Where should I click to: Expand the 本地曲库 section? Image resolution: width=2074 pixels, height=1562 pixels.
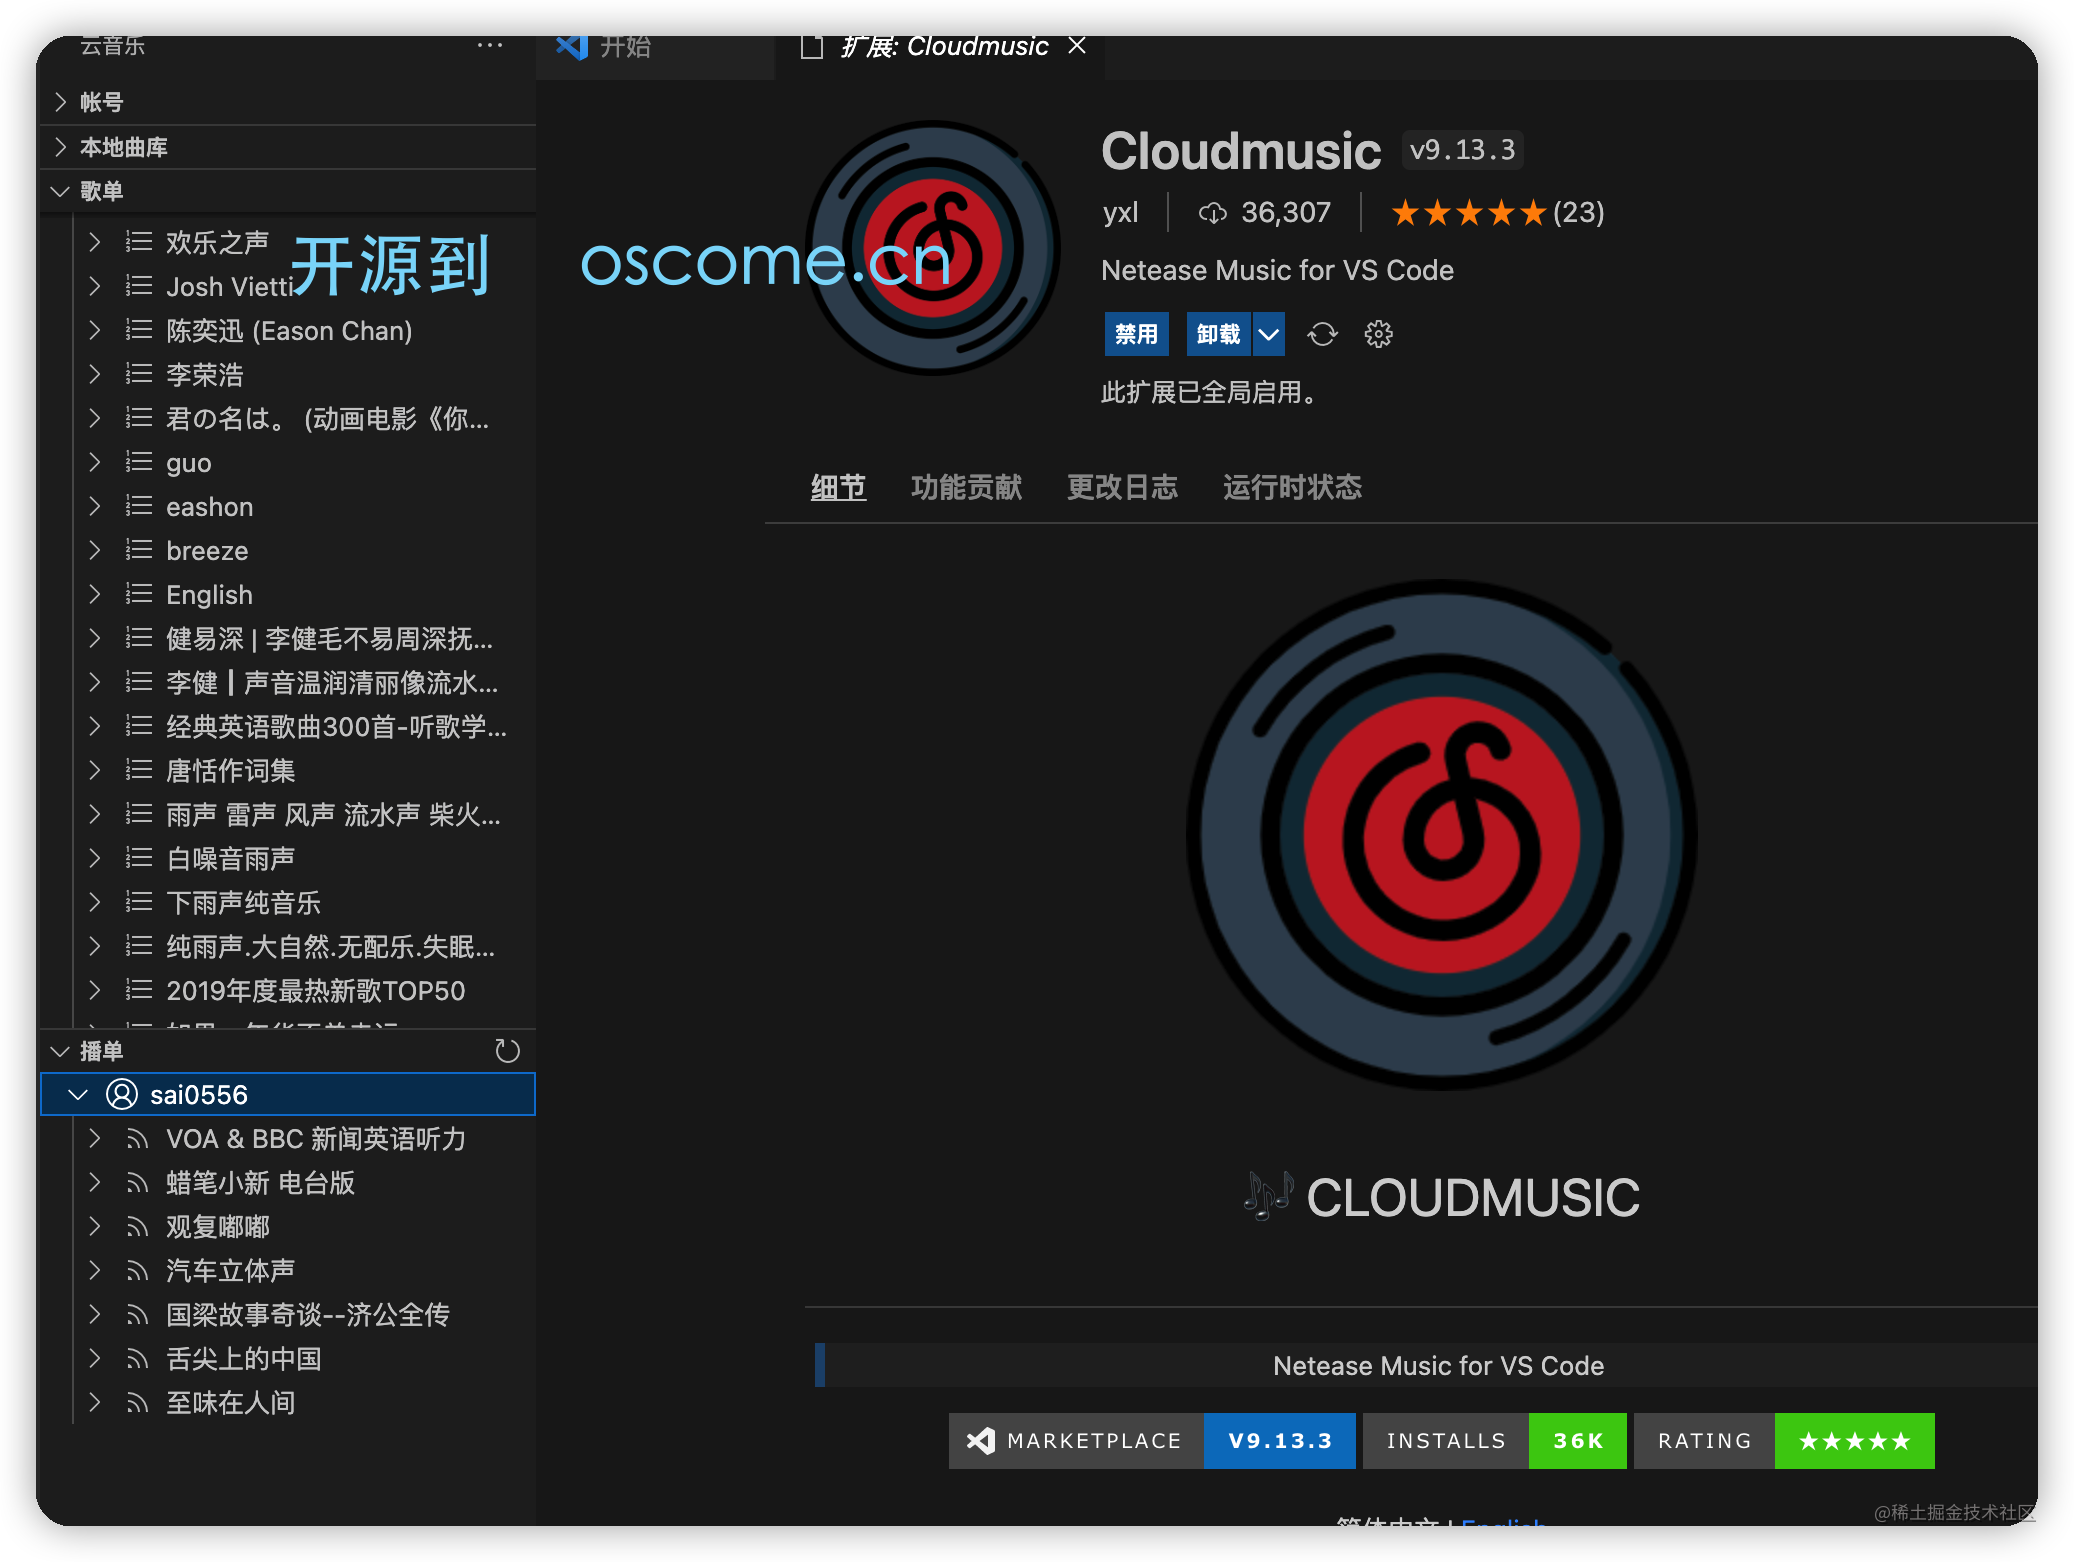[x=124, y=147]
